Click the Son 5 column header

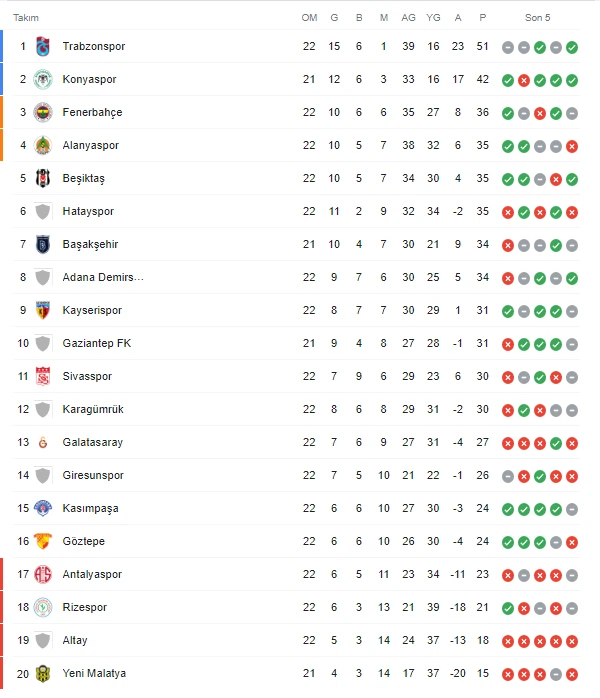pyautogui.click(x=538, y=18)
